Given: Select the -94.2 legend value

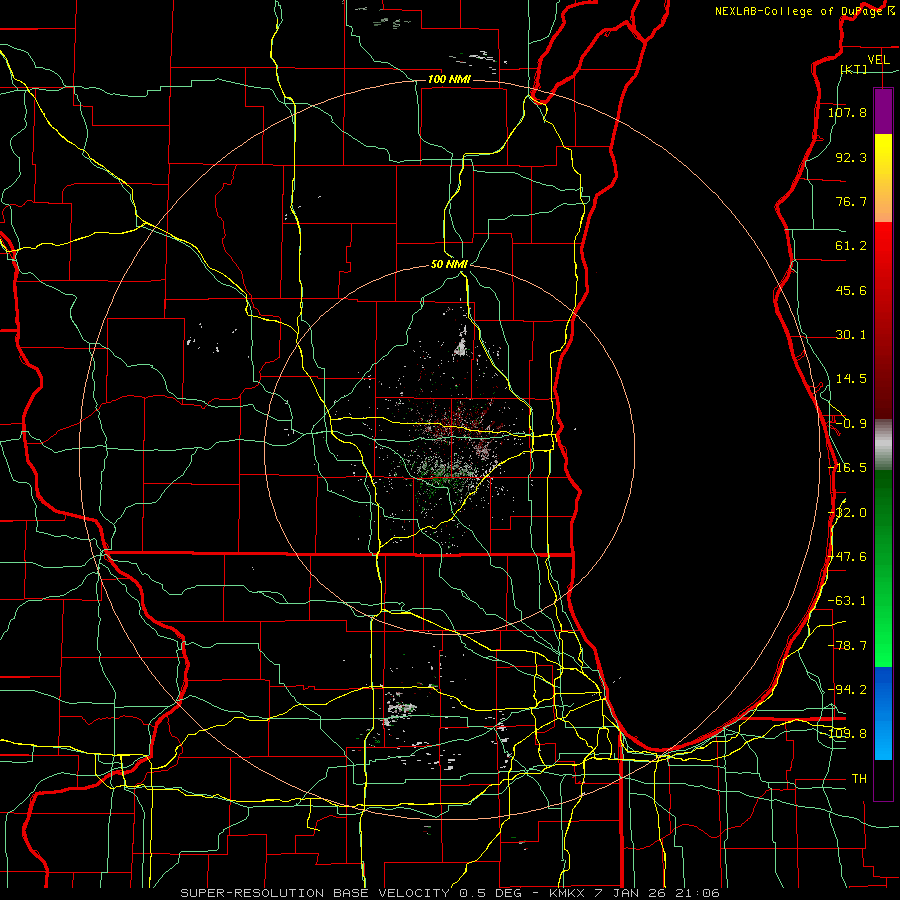Looking at the screenshot, I should coord(847,689).
